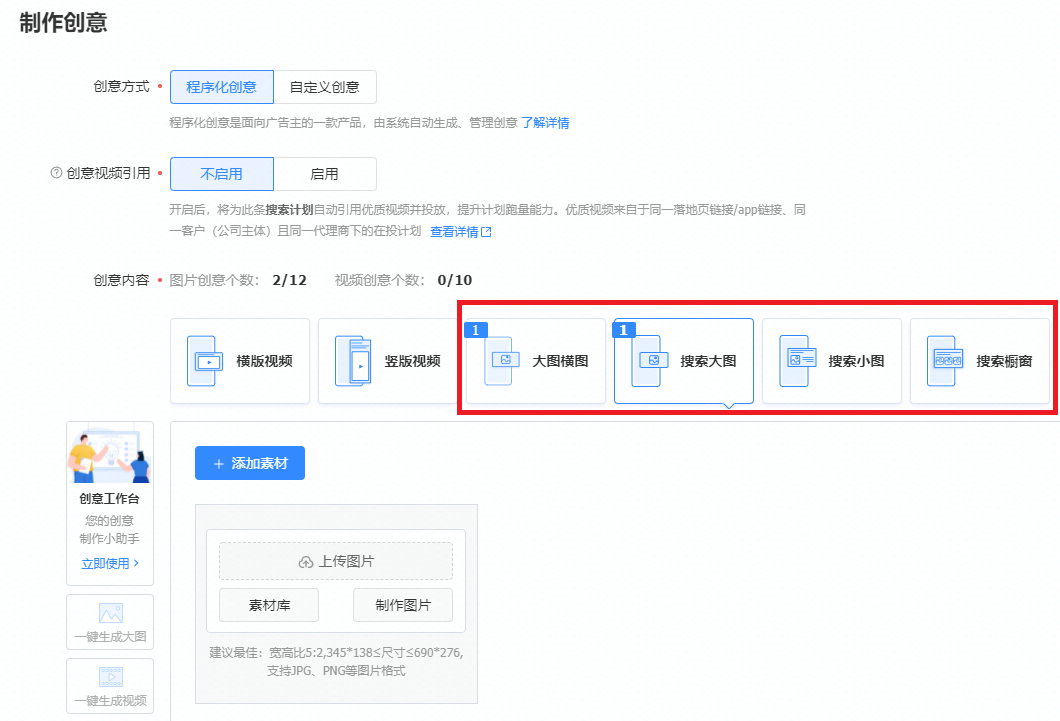This screenshot has height=721, width=1060.
Task: Select 不启用 for creative video citation
Action: pyautogui.click(x=221, y=173)
